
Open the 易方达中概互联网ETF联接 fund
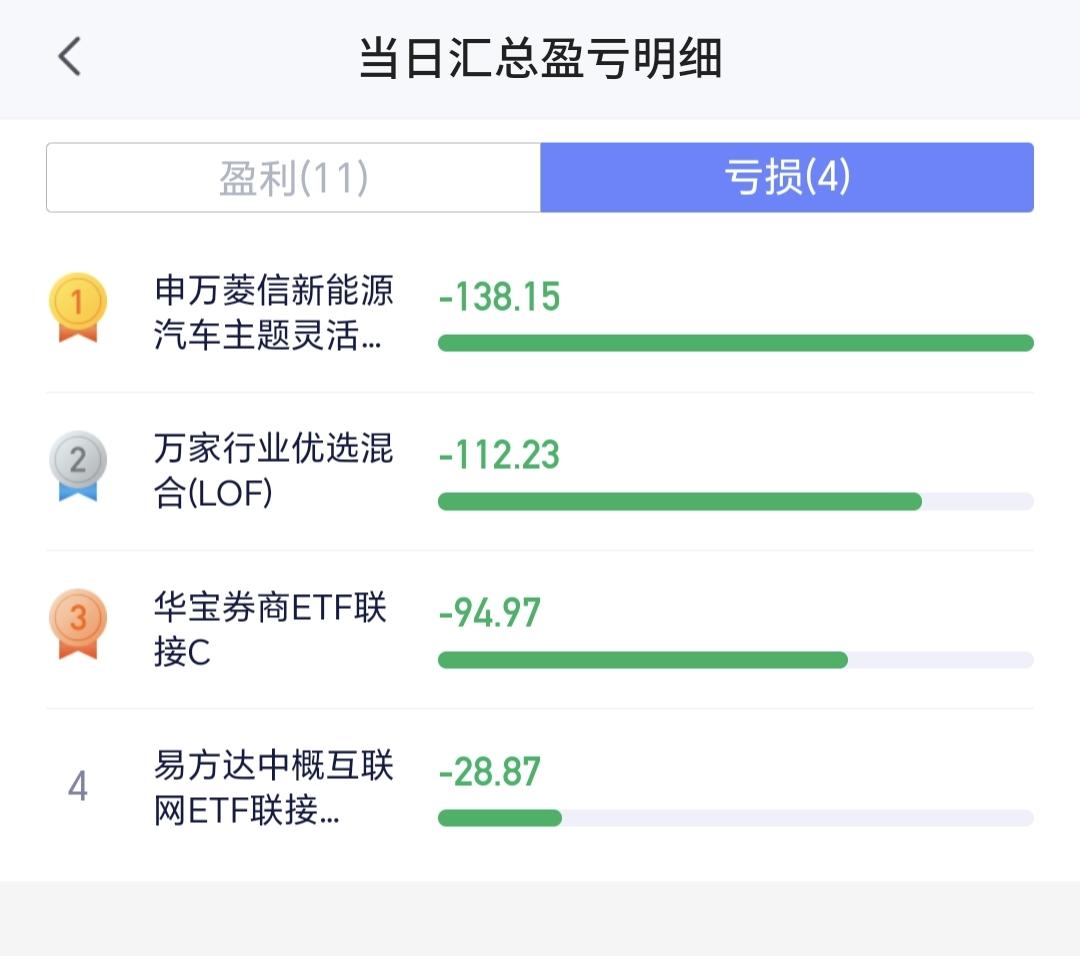[273, 788]
